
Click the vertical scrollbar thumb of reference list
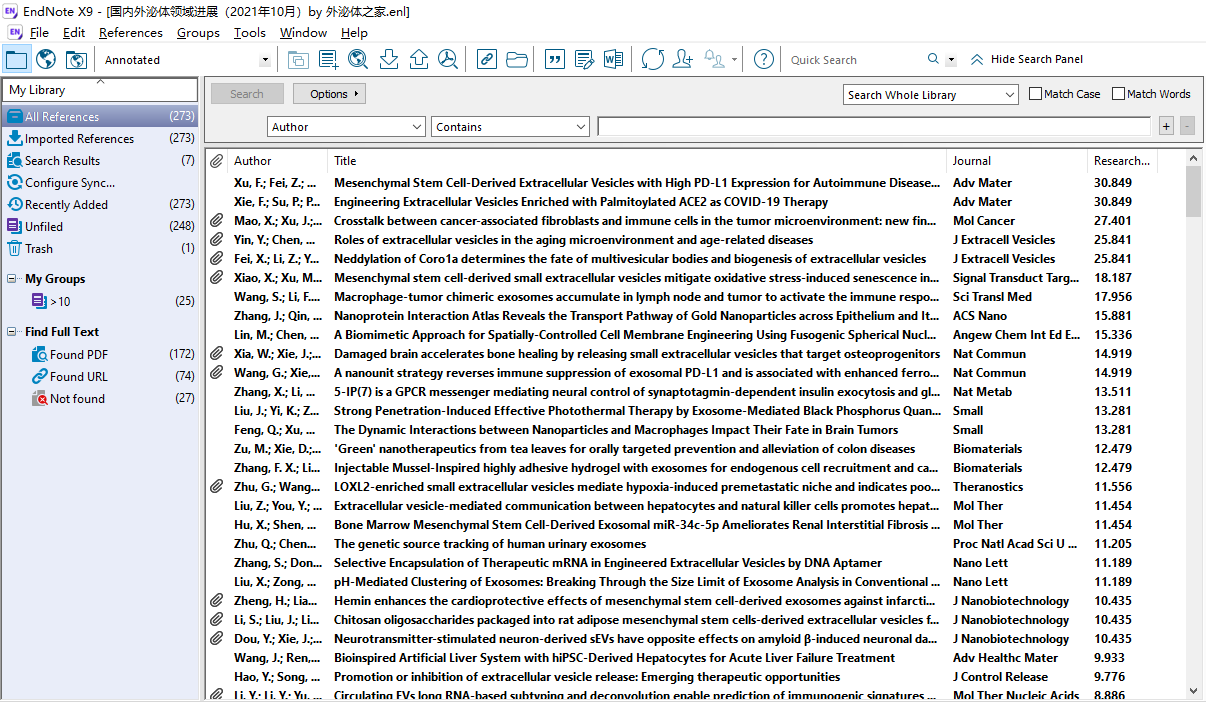1193,191
